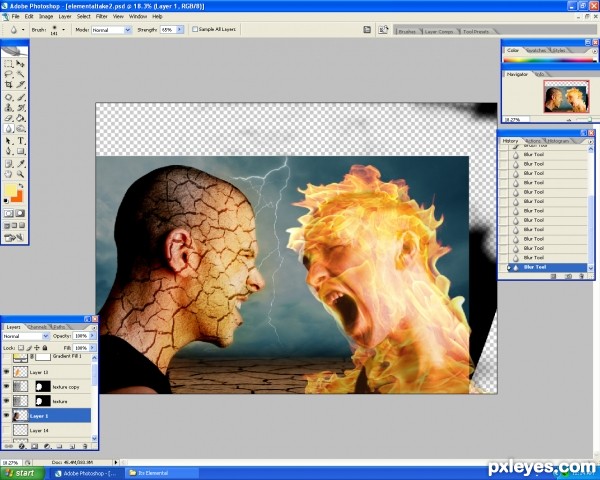Enable Sample All Layers checkbox
Viewport: 600px width, 480px height.
pos(195,29)
